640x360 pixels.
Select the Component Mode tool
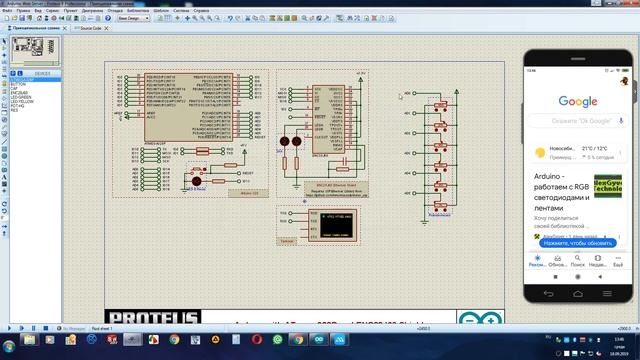pos(4,48)
